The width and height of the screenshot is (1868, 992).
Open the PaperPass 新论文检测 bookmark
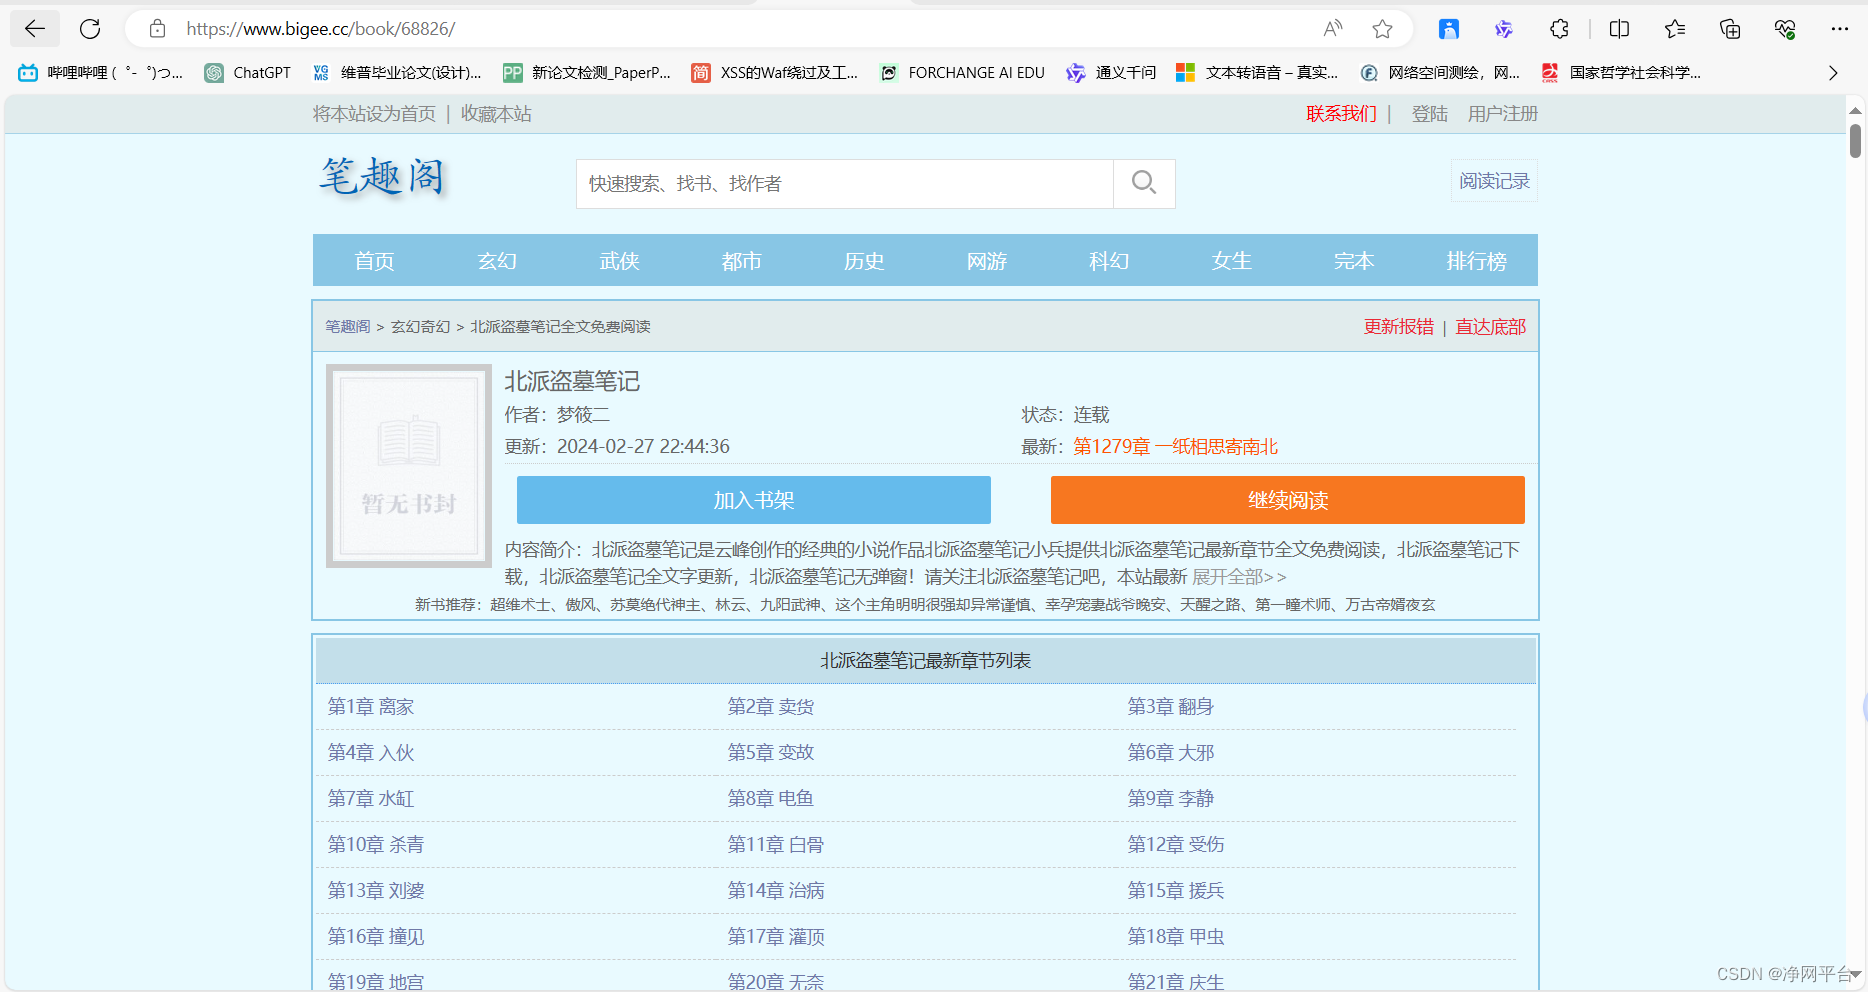587,73
